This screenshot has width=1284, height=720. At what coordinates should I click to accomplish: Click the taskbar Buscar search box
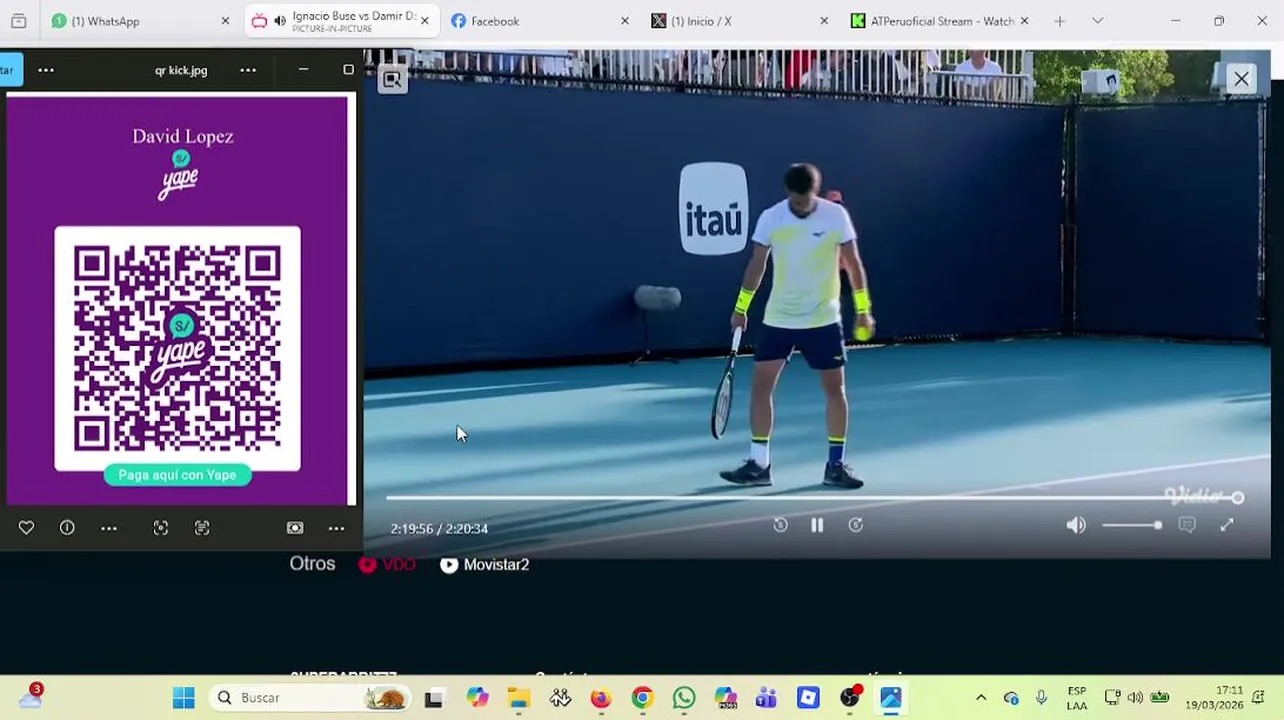coord(310,698)
